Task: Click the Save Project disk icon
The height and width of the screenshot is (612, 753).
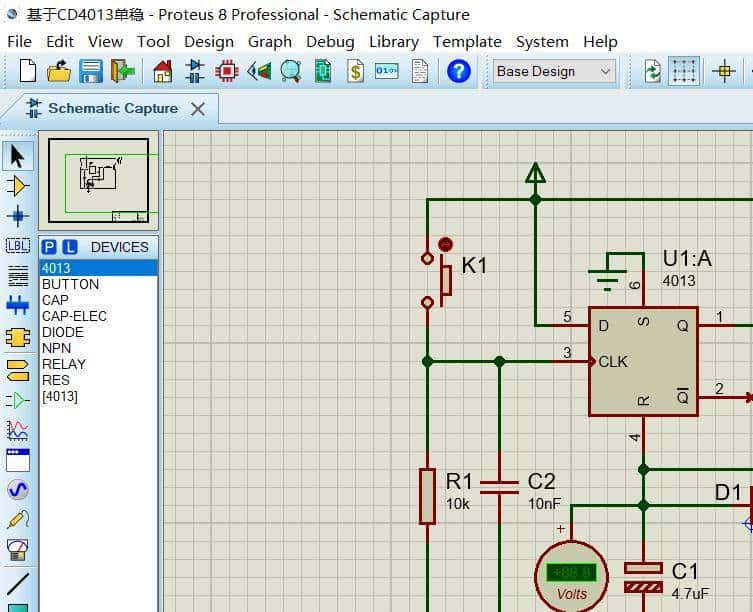Action: [91, 71]
